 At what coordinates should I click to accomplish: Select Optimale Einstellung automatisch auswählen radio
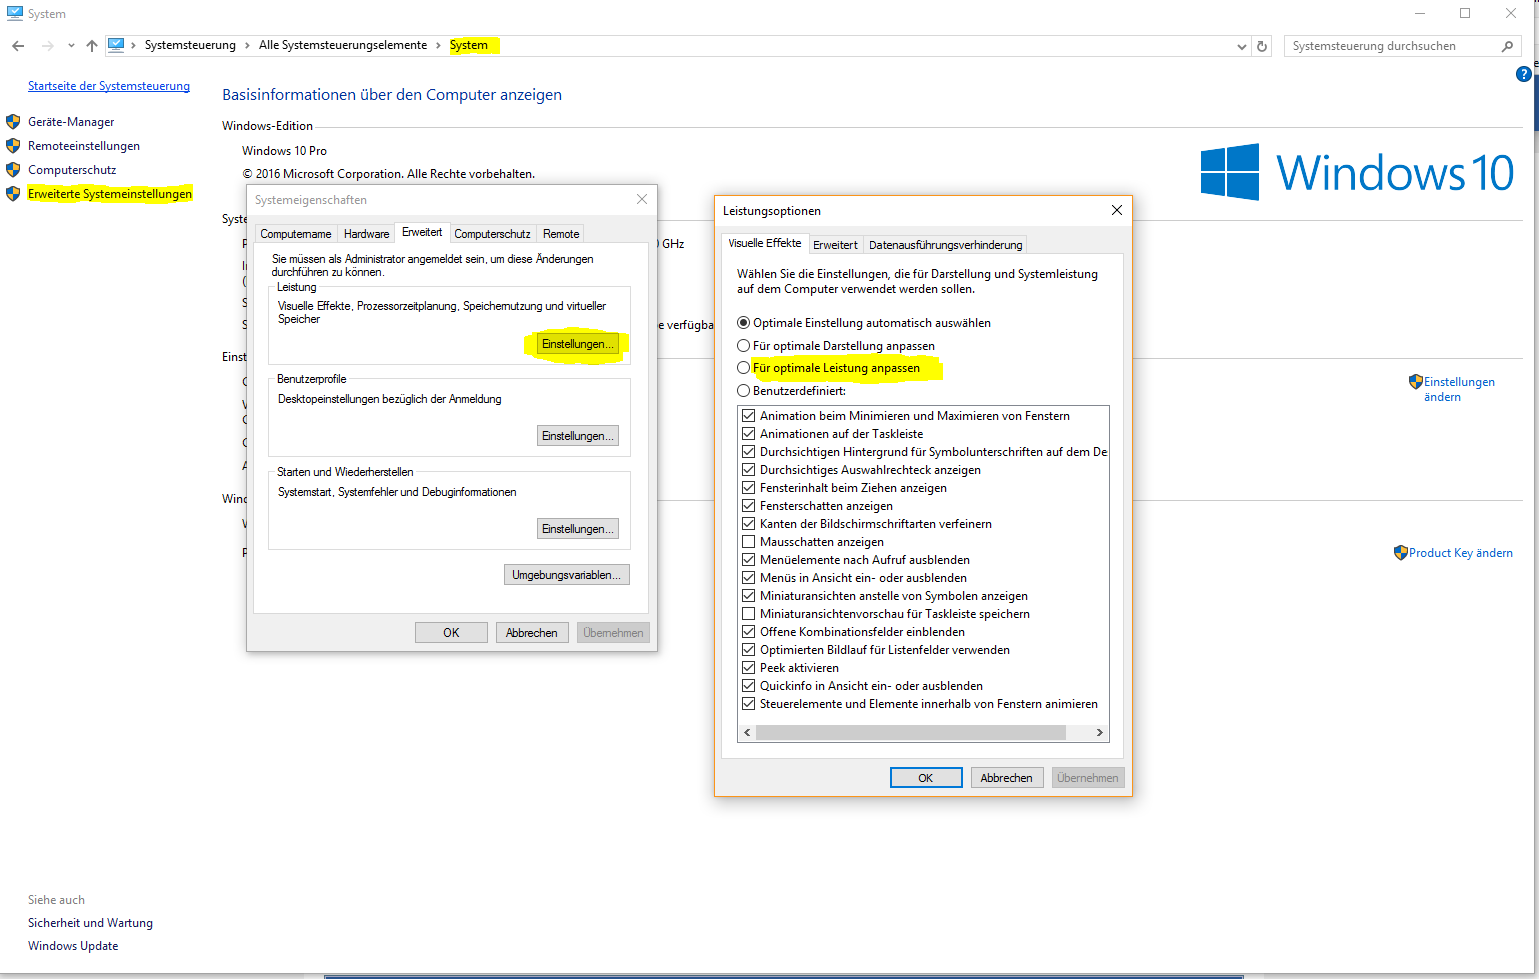[743, 323]
